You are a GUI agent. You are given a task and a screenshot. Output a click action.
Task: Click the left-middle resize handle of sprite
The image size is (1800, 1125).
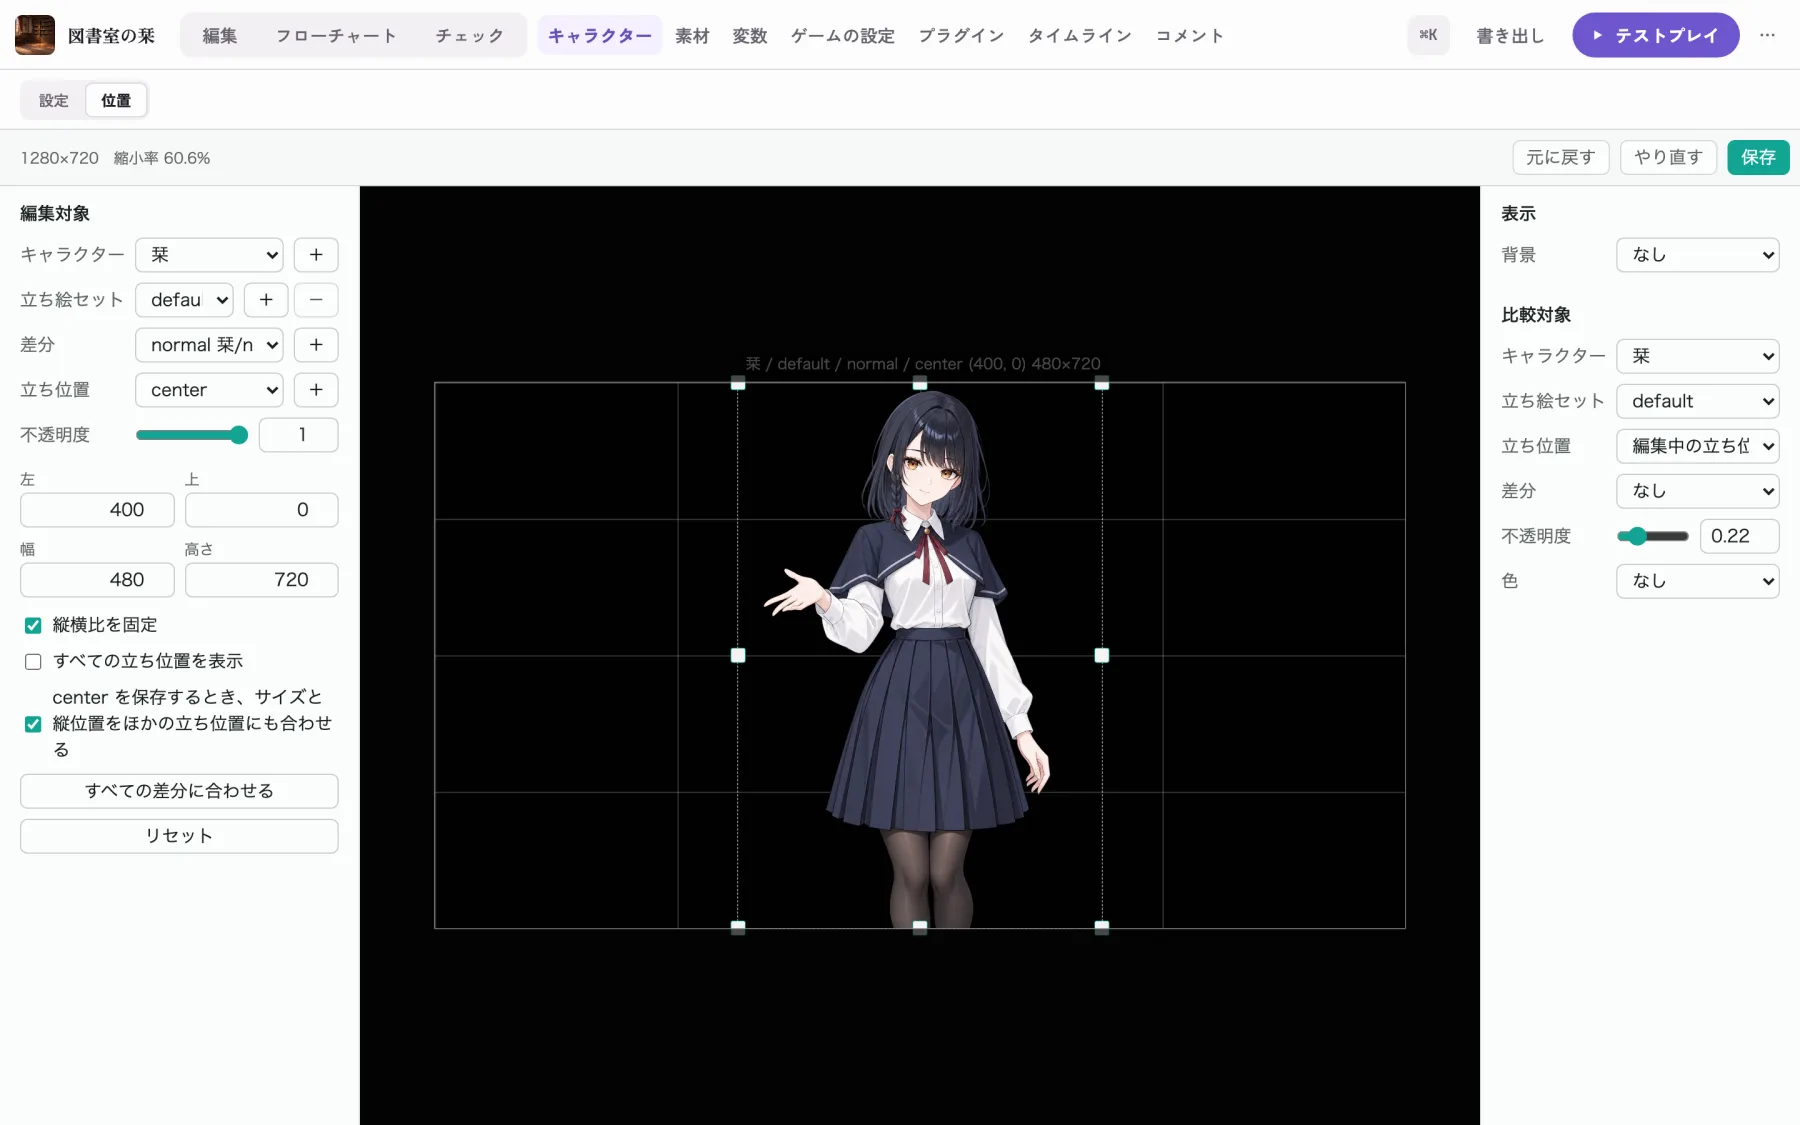(738, 656)
